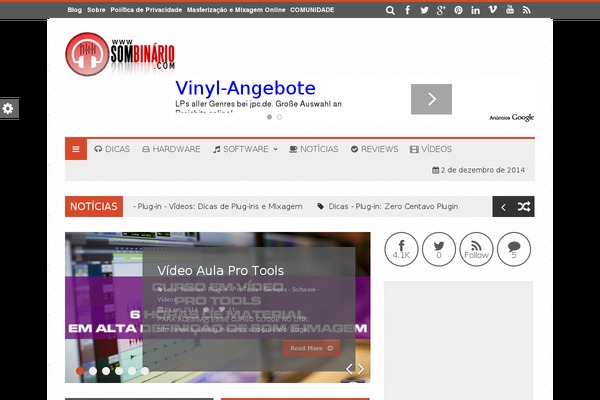Select the first slider dot

(x=80, y=371)
